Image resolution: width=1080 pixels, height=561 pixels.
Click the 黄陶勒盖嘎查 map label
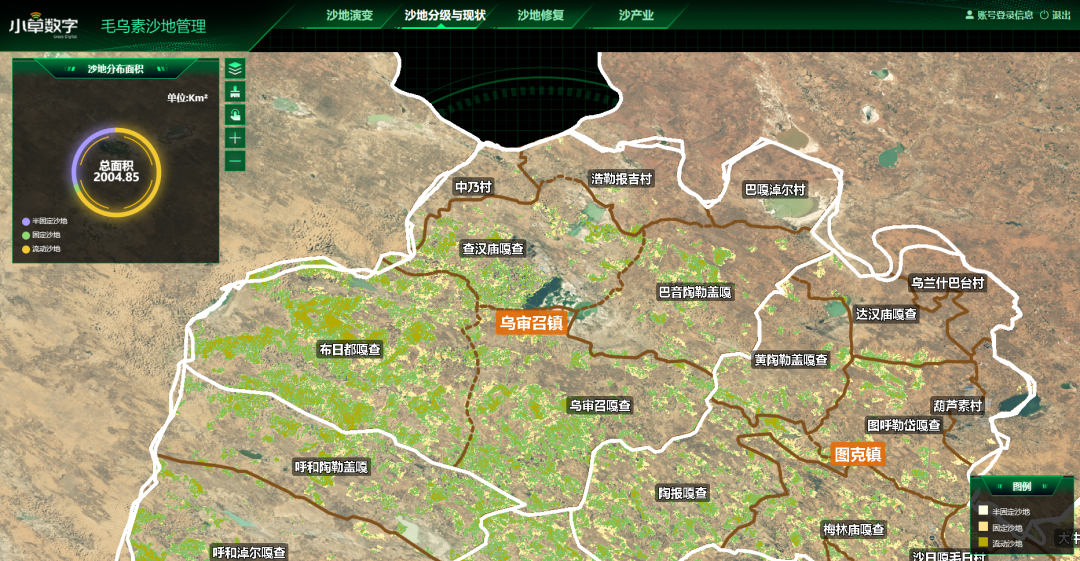point(791,360)
